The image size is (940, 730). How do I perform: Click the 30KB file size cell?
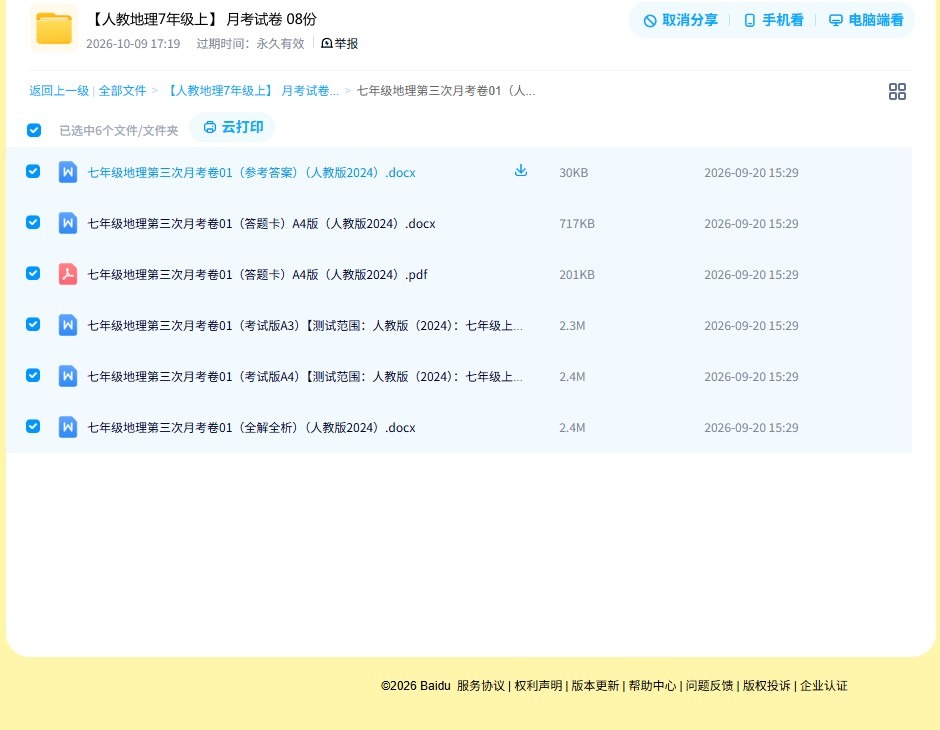(574, 173)
